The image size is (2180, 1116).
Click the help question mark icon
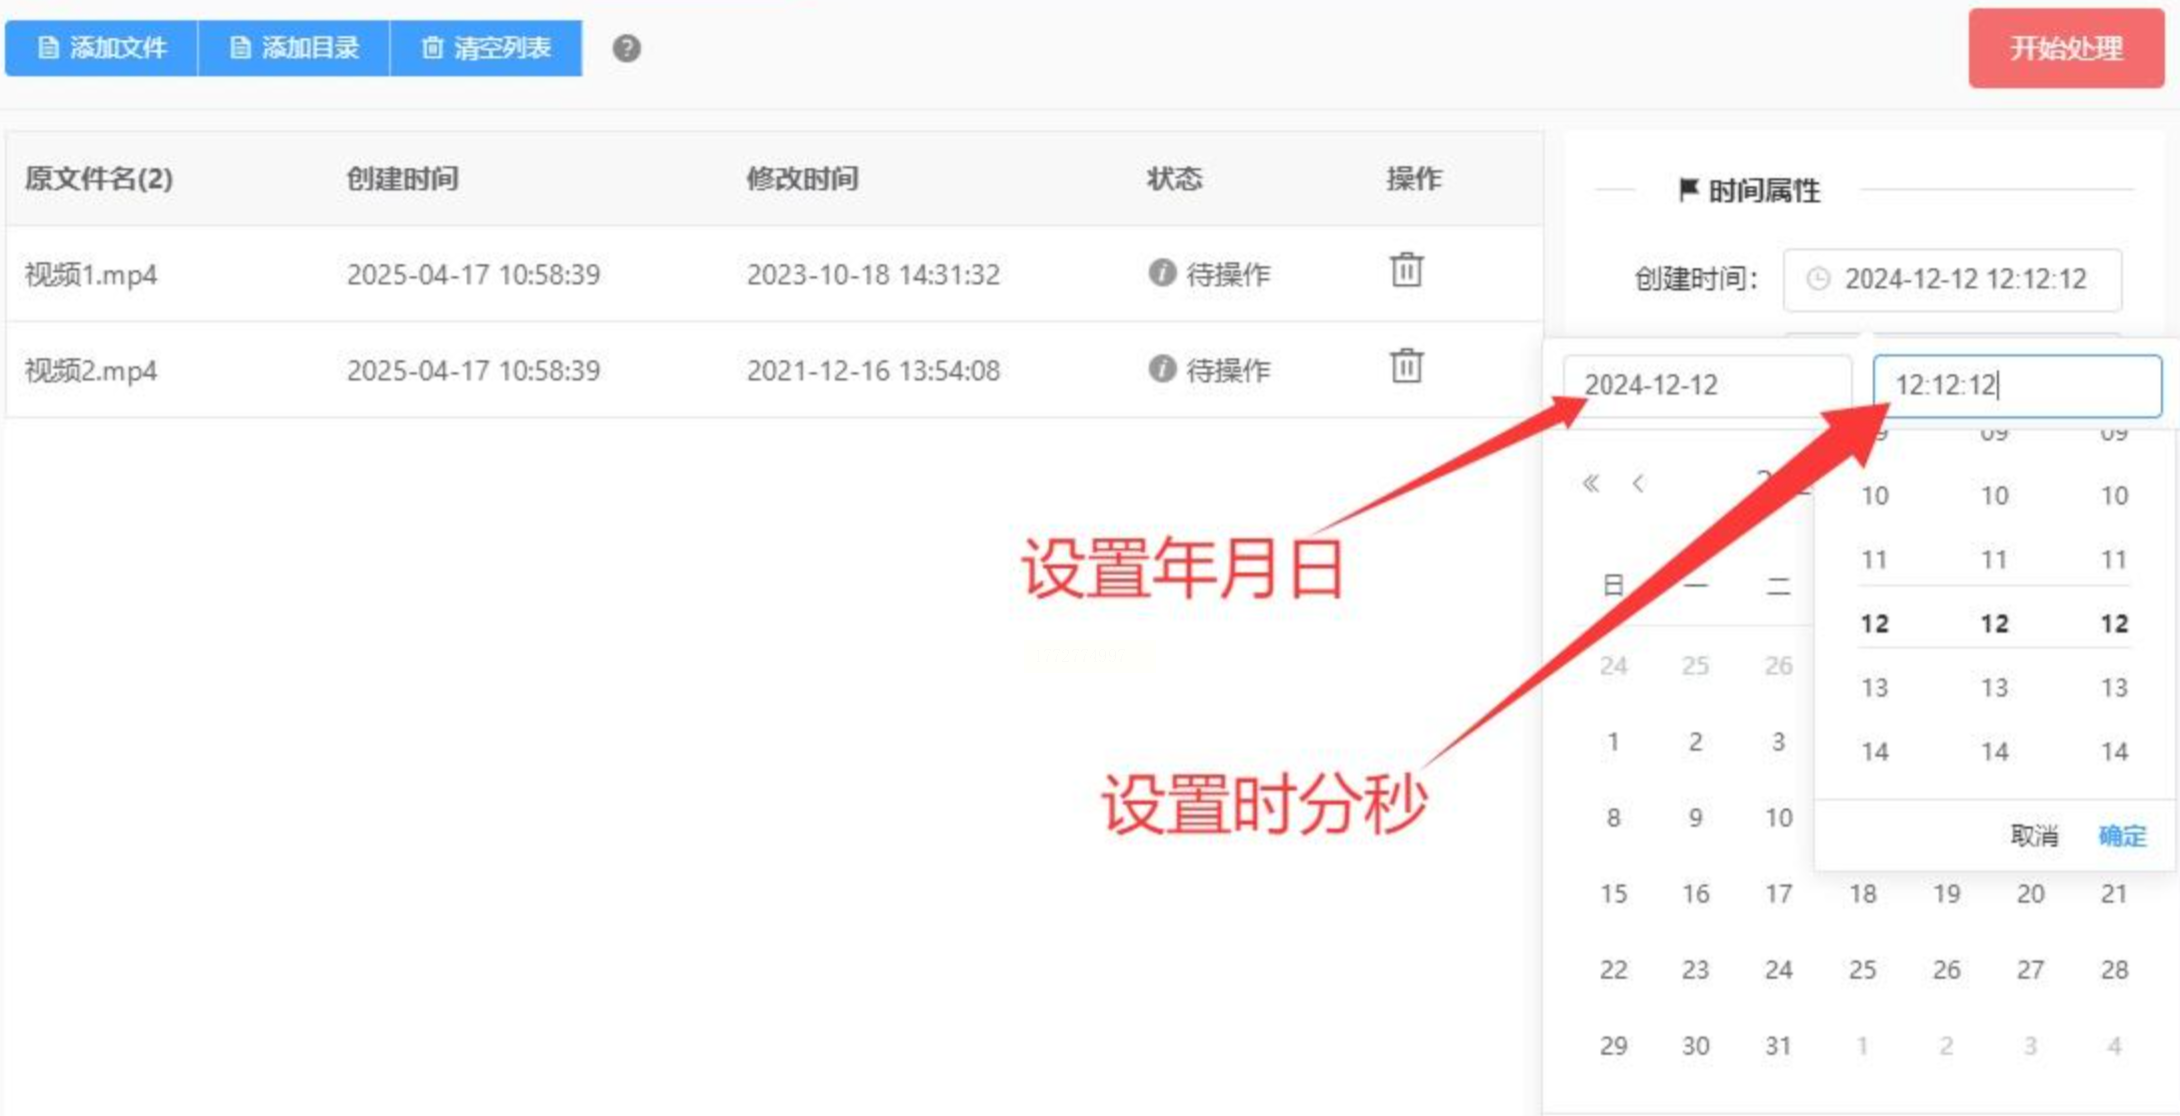click(626, 48)
